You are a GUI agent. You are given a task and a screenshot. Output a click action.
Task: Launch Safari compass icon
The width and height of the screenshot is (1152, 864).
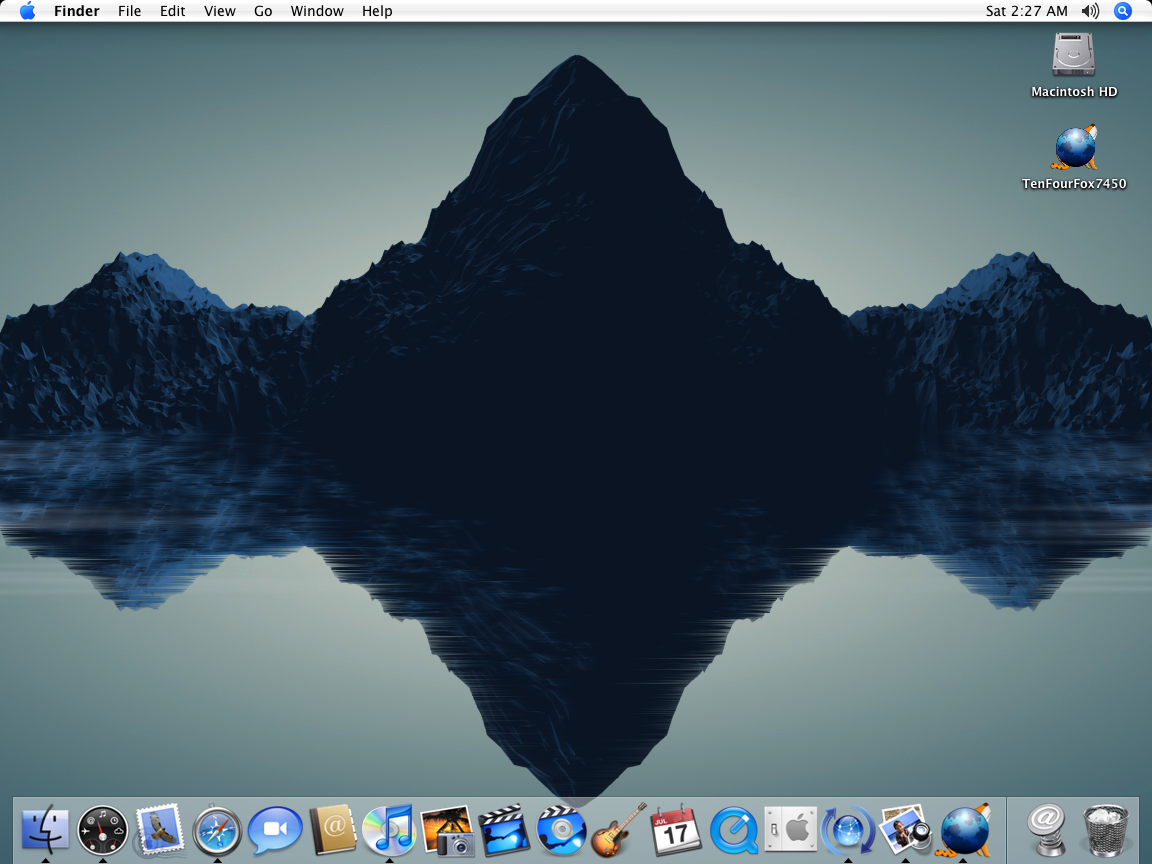point(217,830)
